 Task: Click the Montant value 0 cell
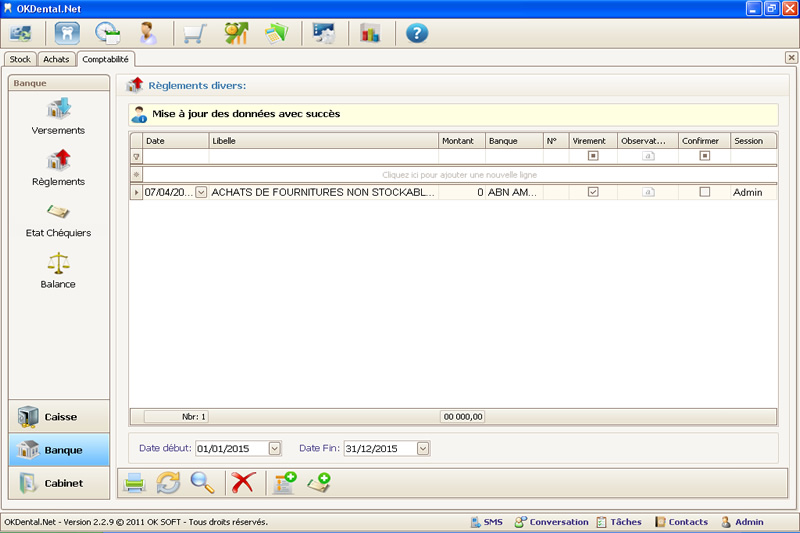tap(462, 192)
